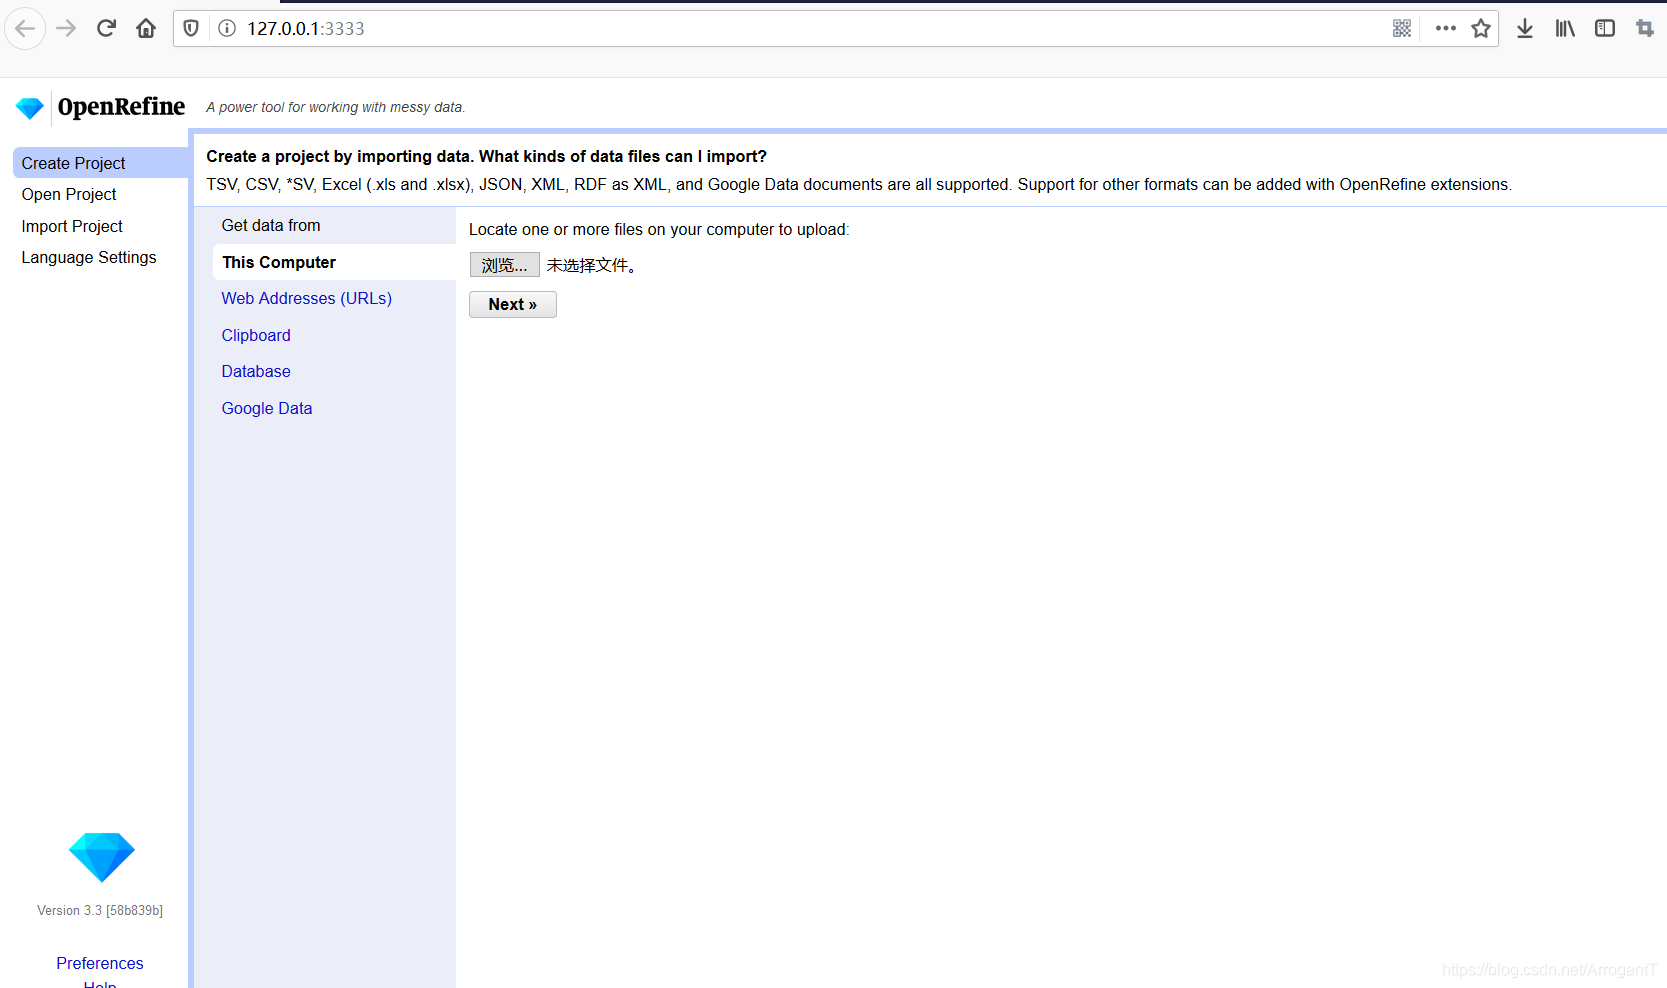Click the browser forward arrow button
The width and height of the screenshot is (1667, 988).
tap(66, 28)
